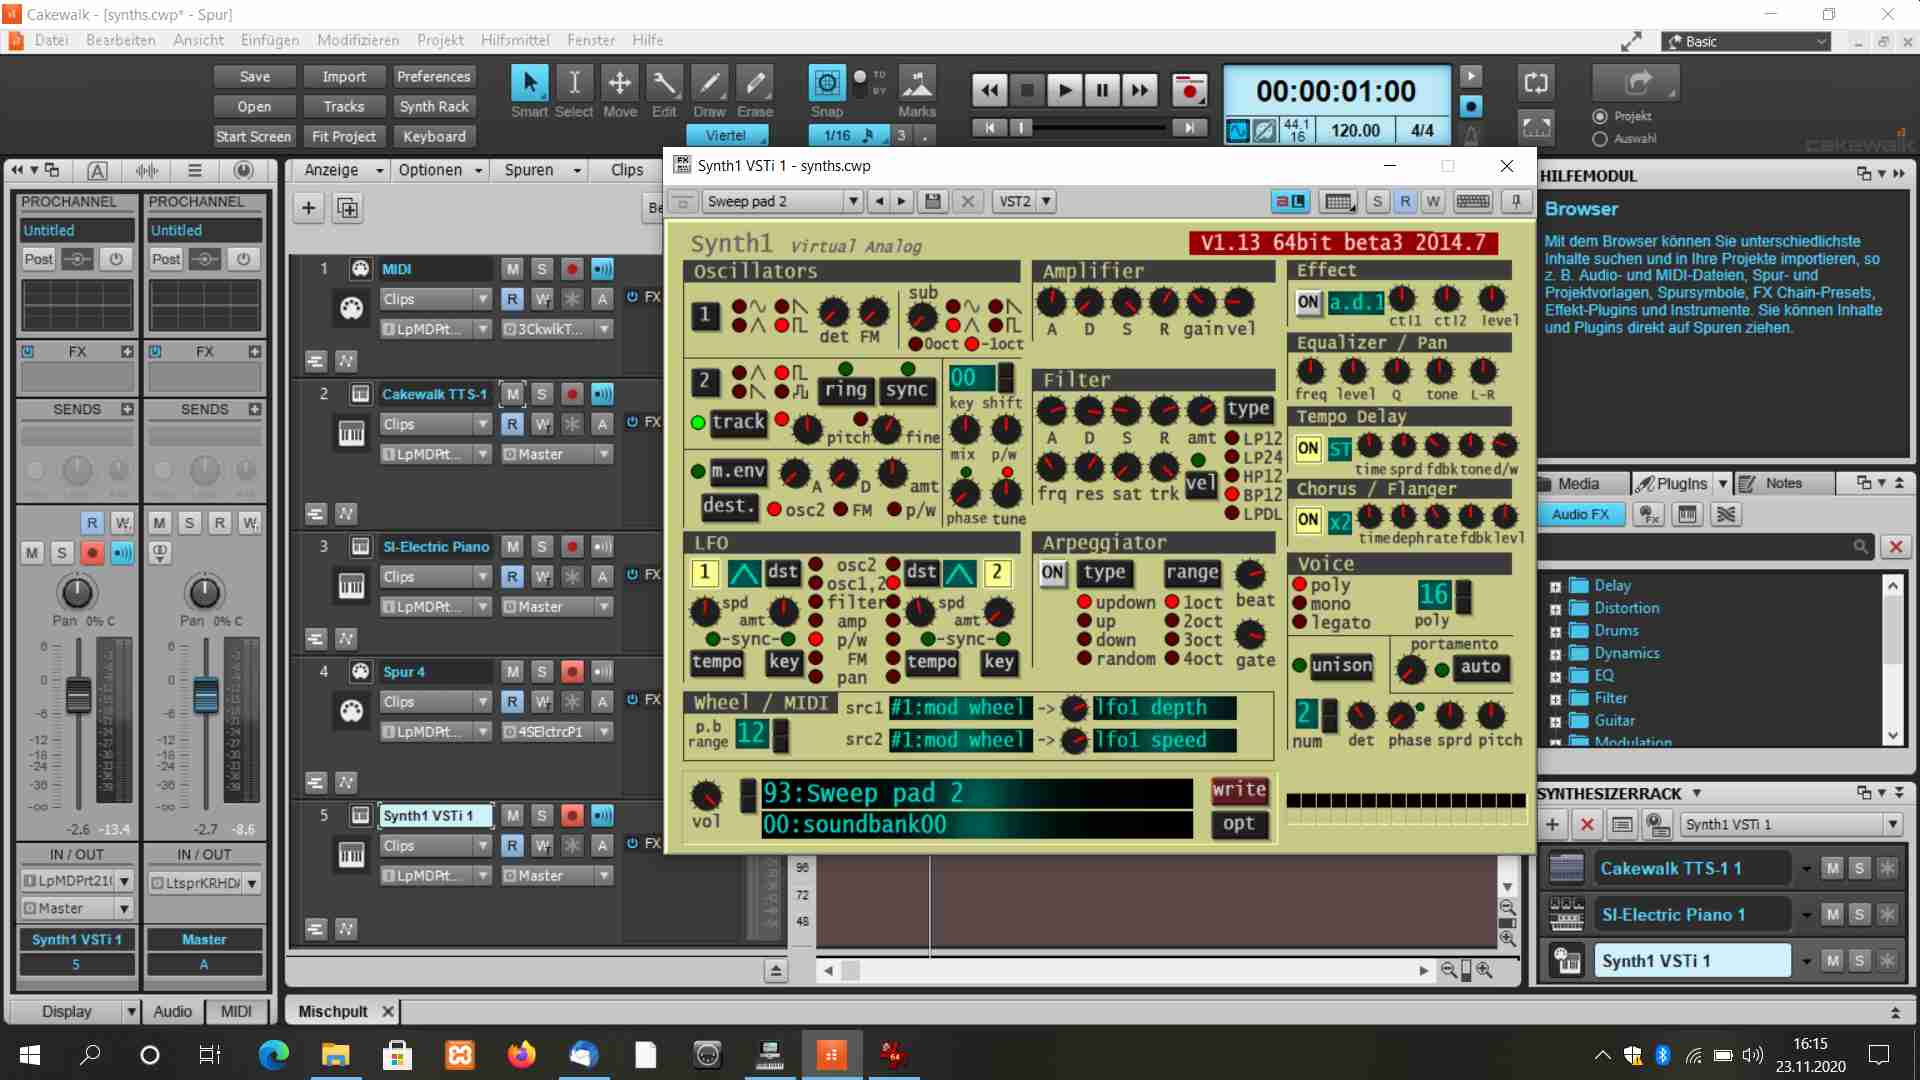1920x1080 pixels.
Task: Arm recording on SI-Electric Piano track
Action: point(572,547)
